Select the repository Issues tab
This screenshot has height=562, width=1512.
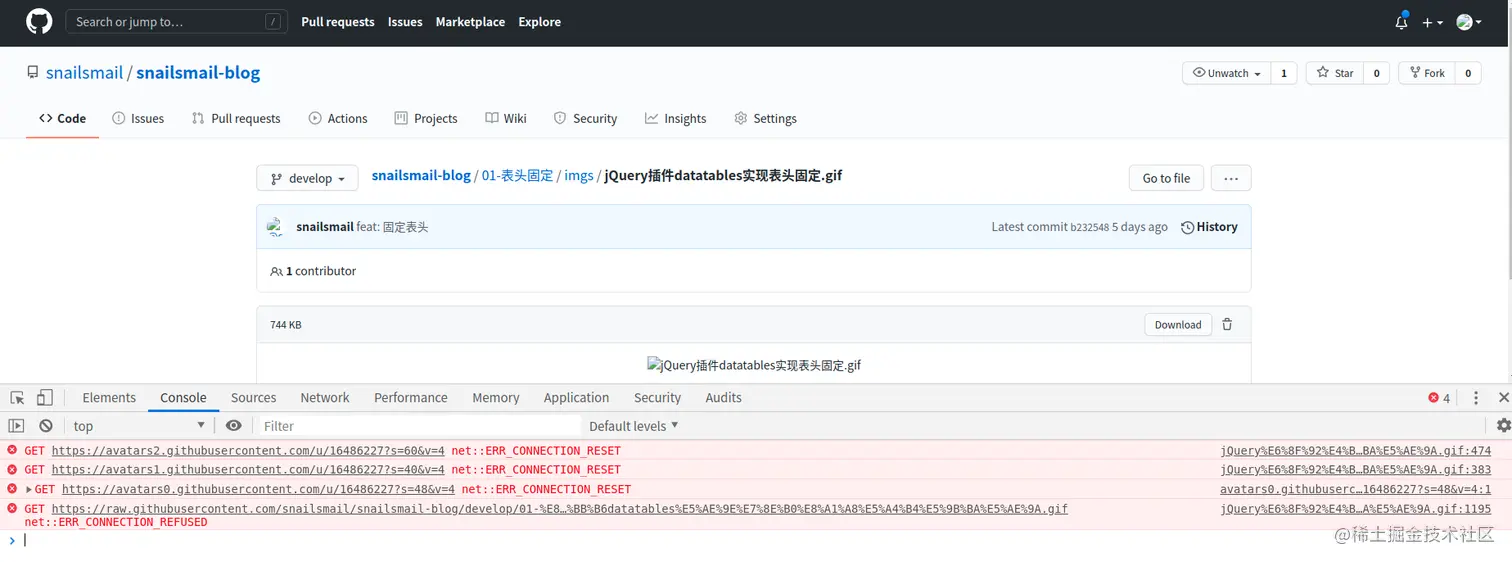138,118
